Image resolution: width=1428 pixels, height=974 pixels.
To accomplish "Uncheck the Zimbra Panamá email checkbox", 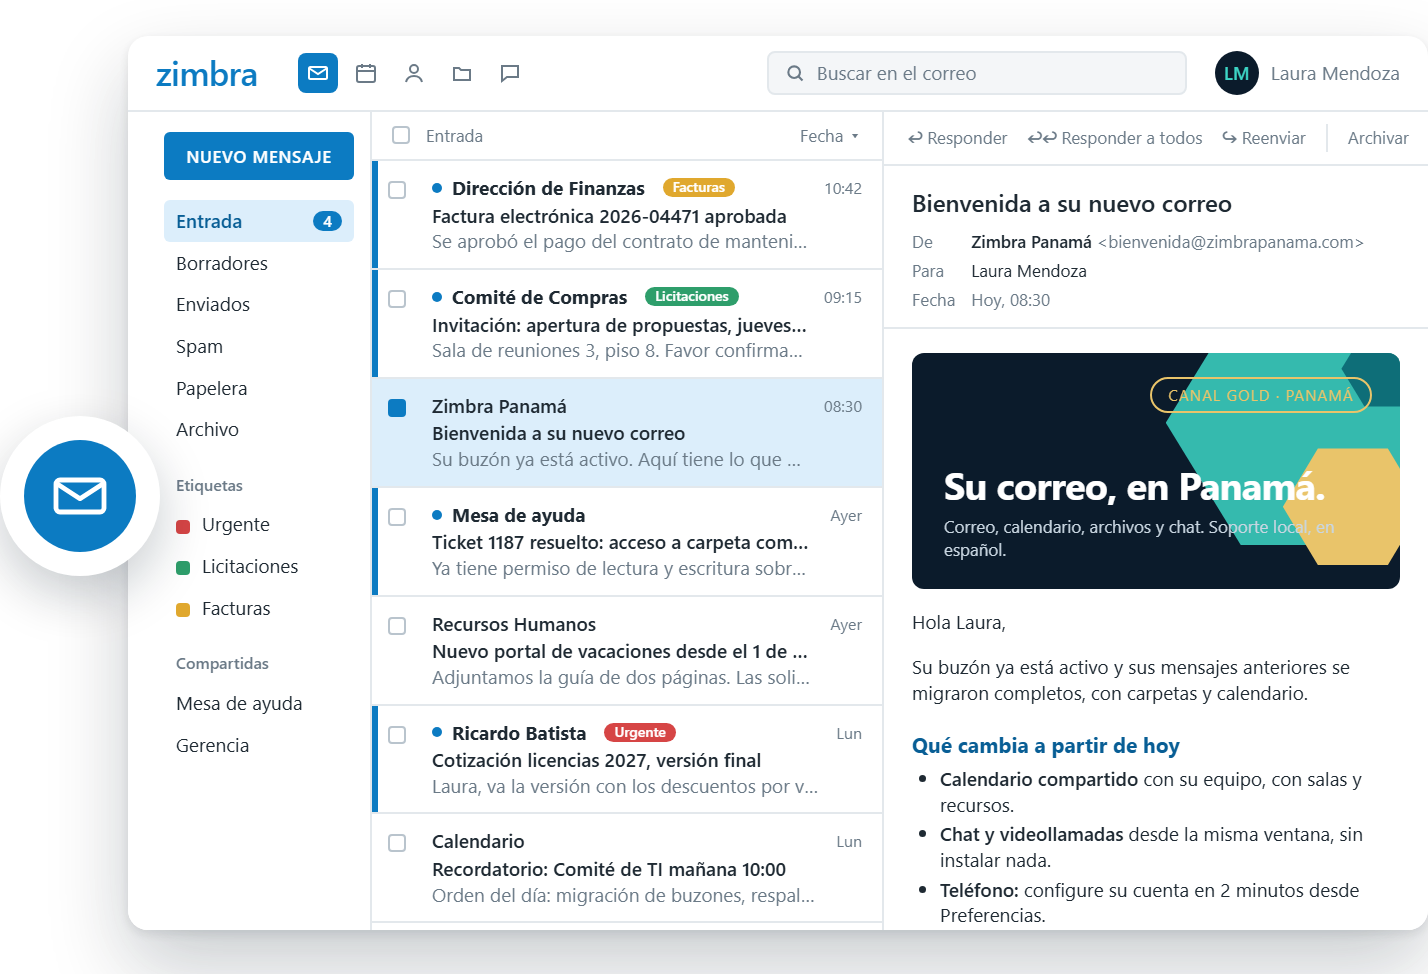I will (397, 407).
